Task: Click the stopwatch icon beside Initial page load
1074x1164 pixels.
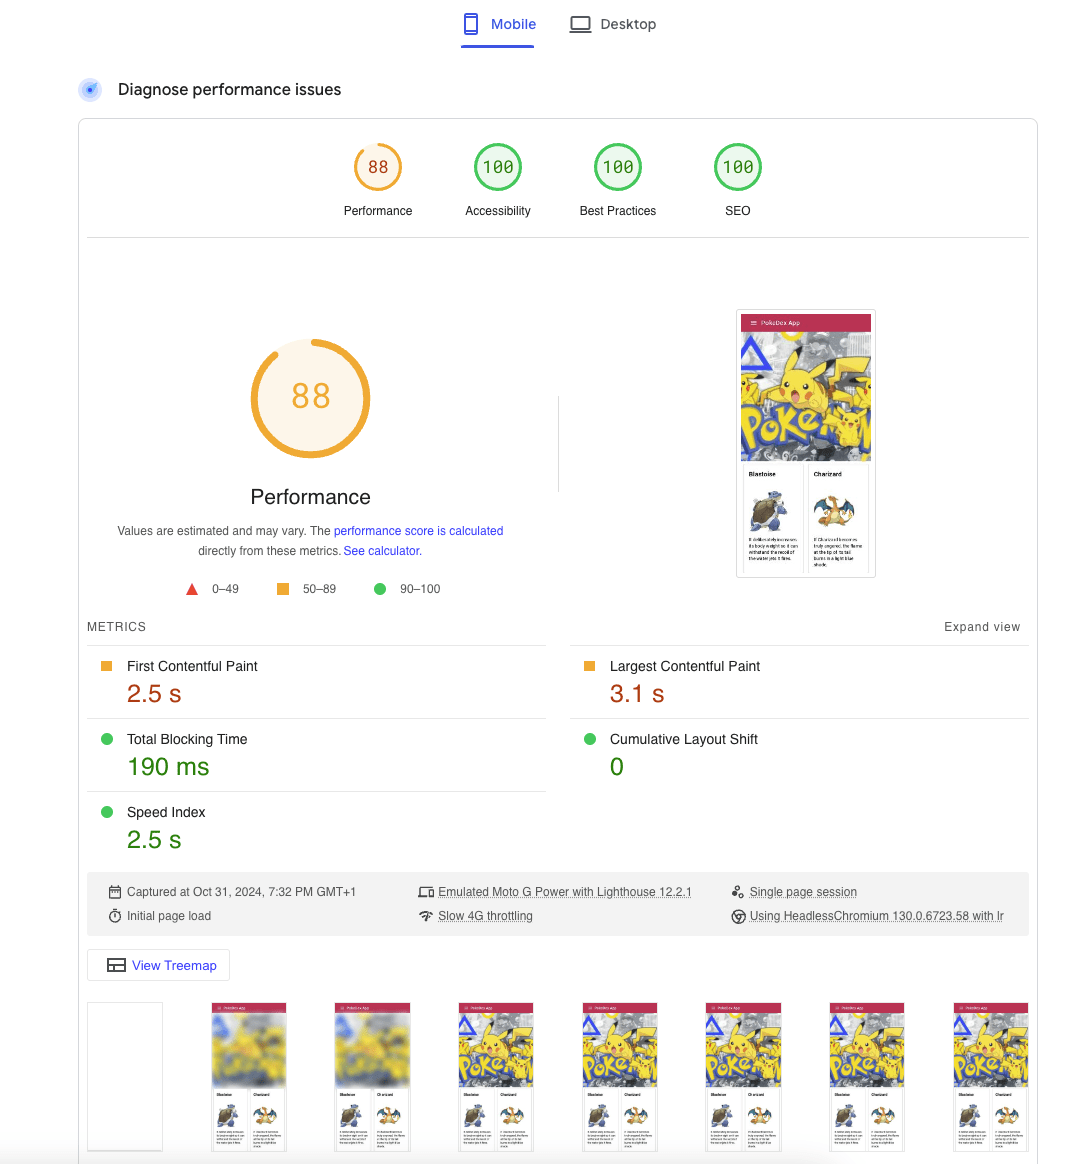Action: 115,916
